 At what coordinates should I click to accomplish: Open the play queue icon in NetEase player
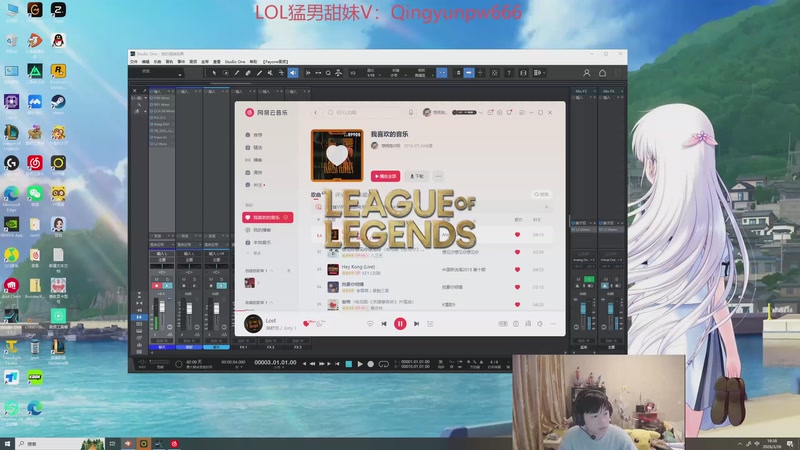click(430, 323)
